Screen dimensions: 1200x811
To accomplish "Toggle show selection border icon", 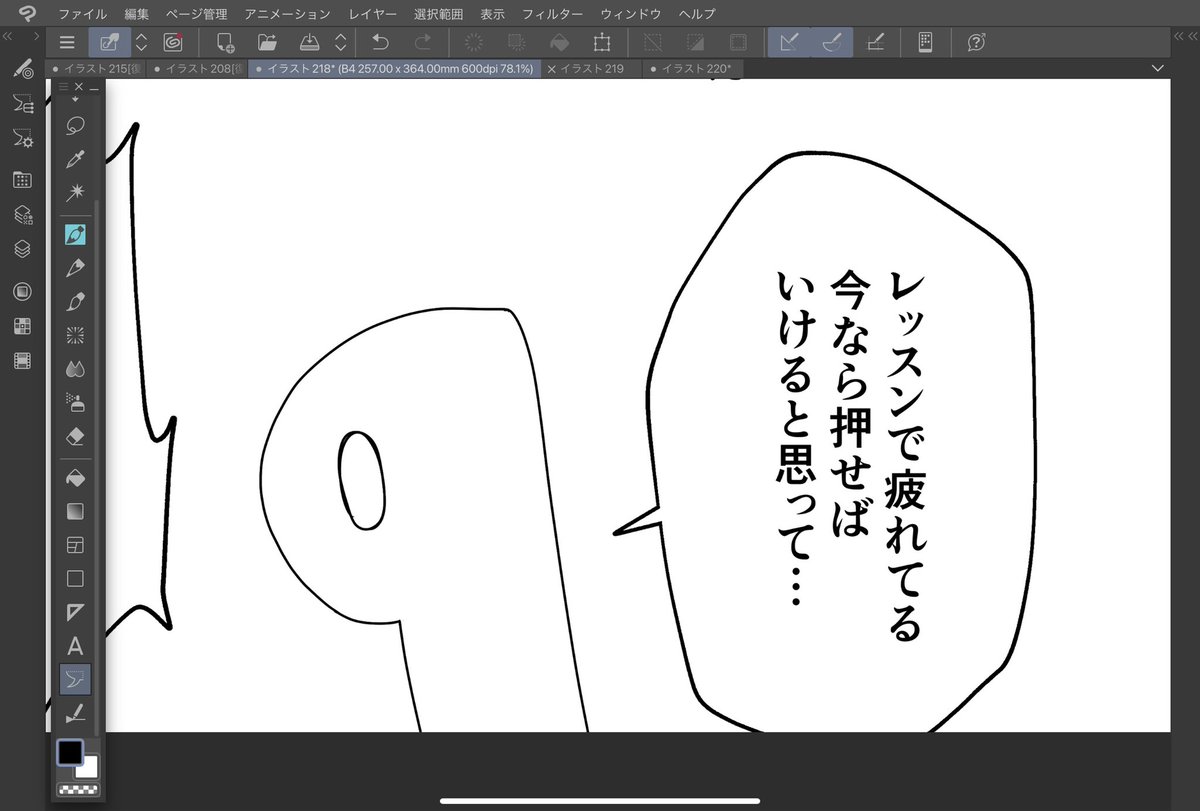I will click(x=738, y=42).
